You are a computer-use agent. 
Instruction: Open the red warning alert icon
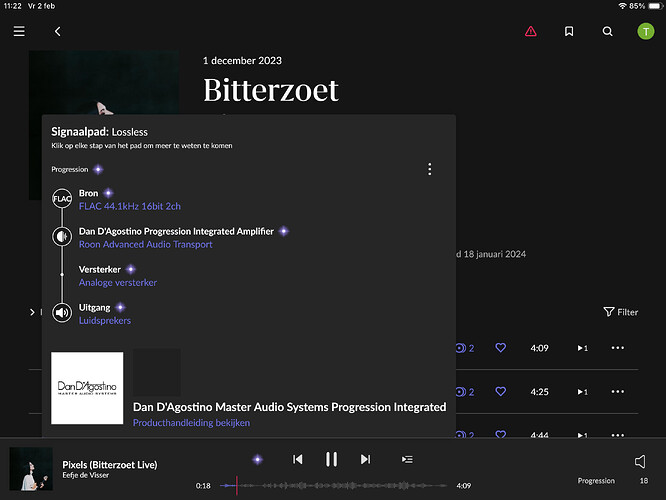[530, 31]
